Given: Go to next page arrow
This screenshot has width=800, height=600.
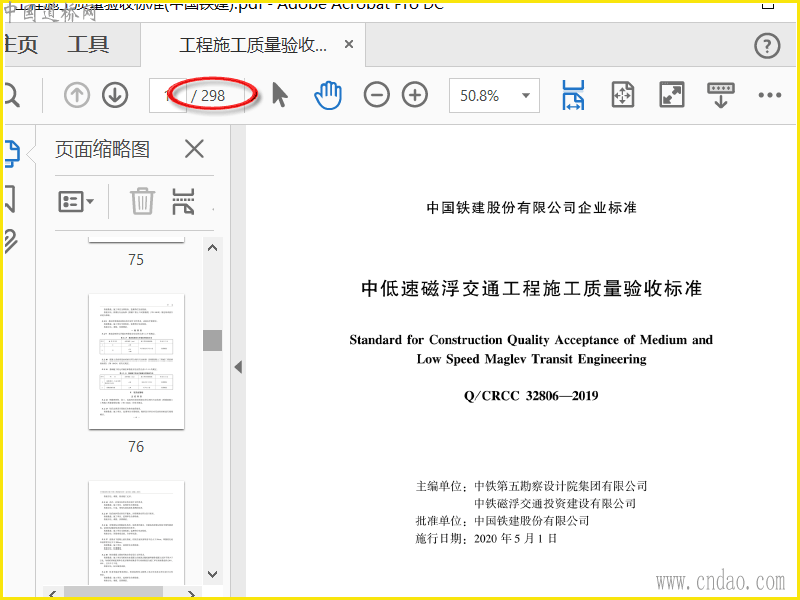Looking at the screenshot, I should 115,95.
